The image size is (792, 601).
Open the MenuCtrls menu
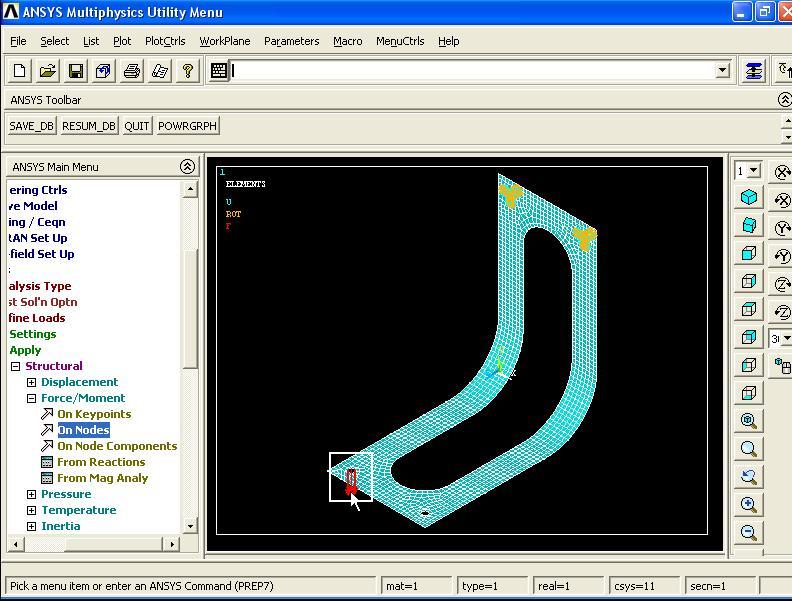400,41
